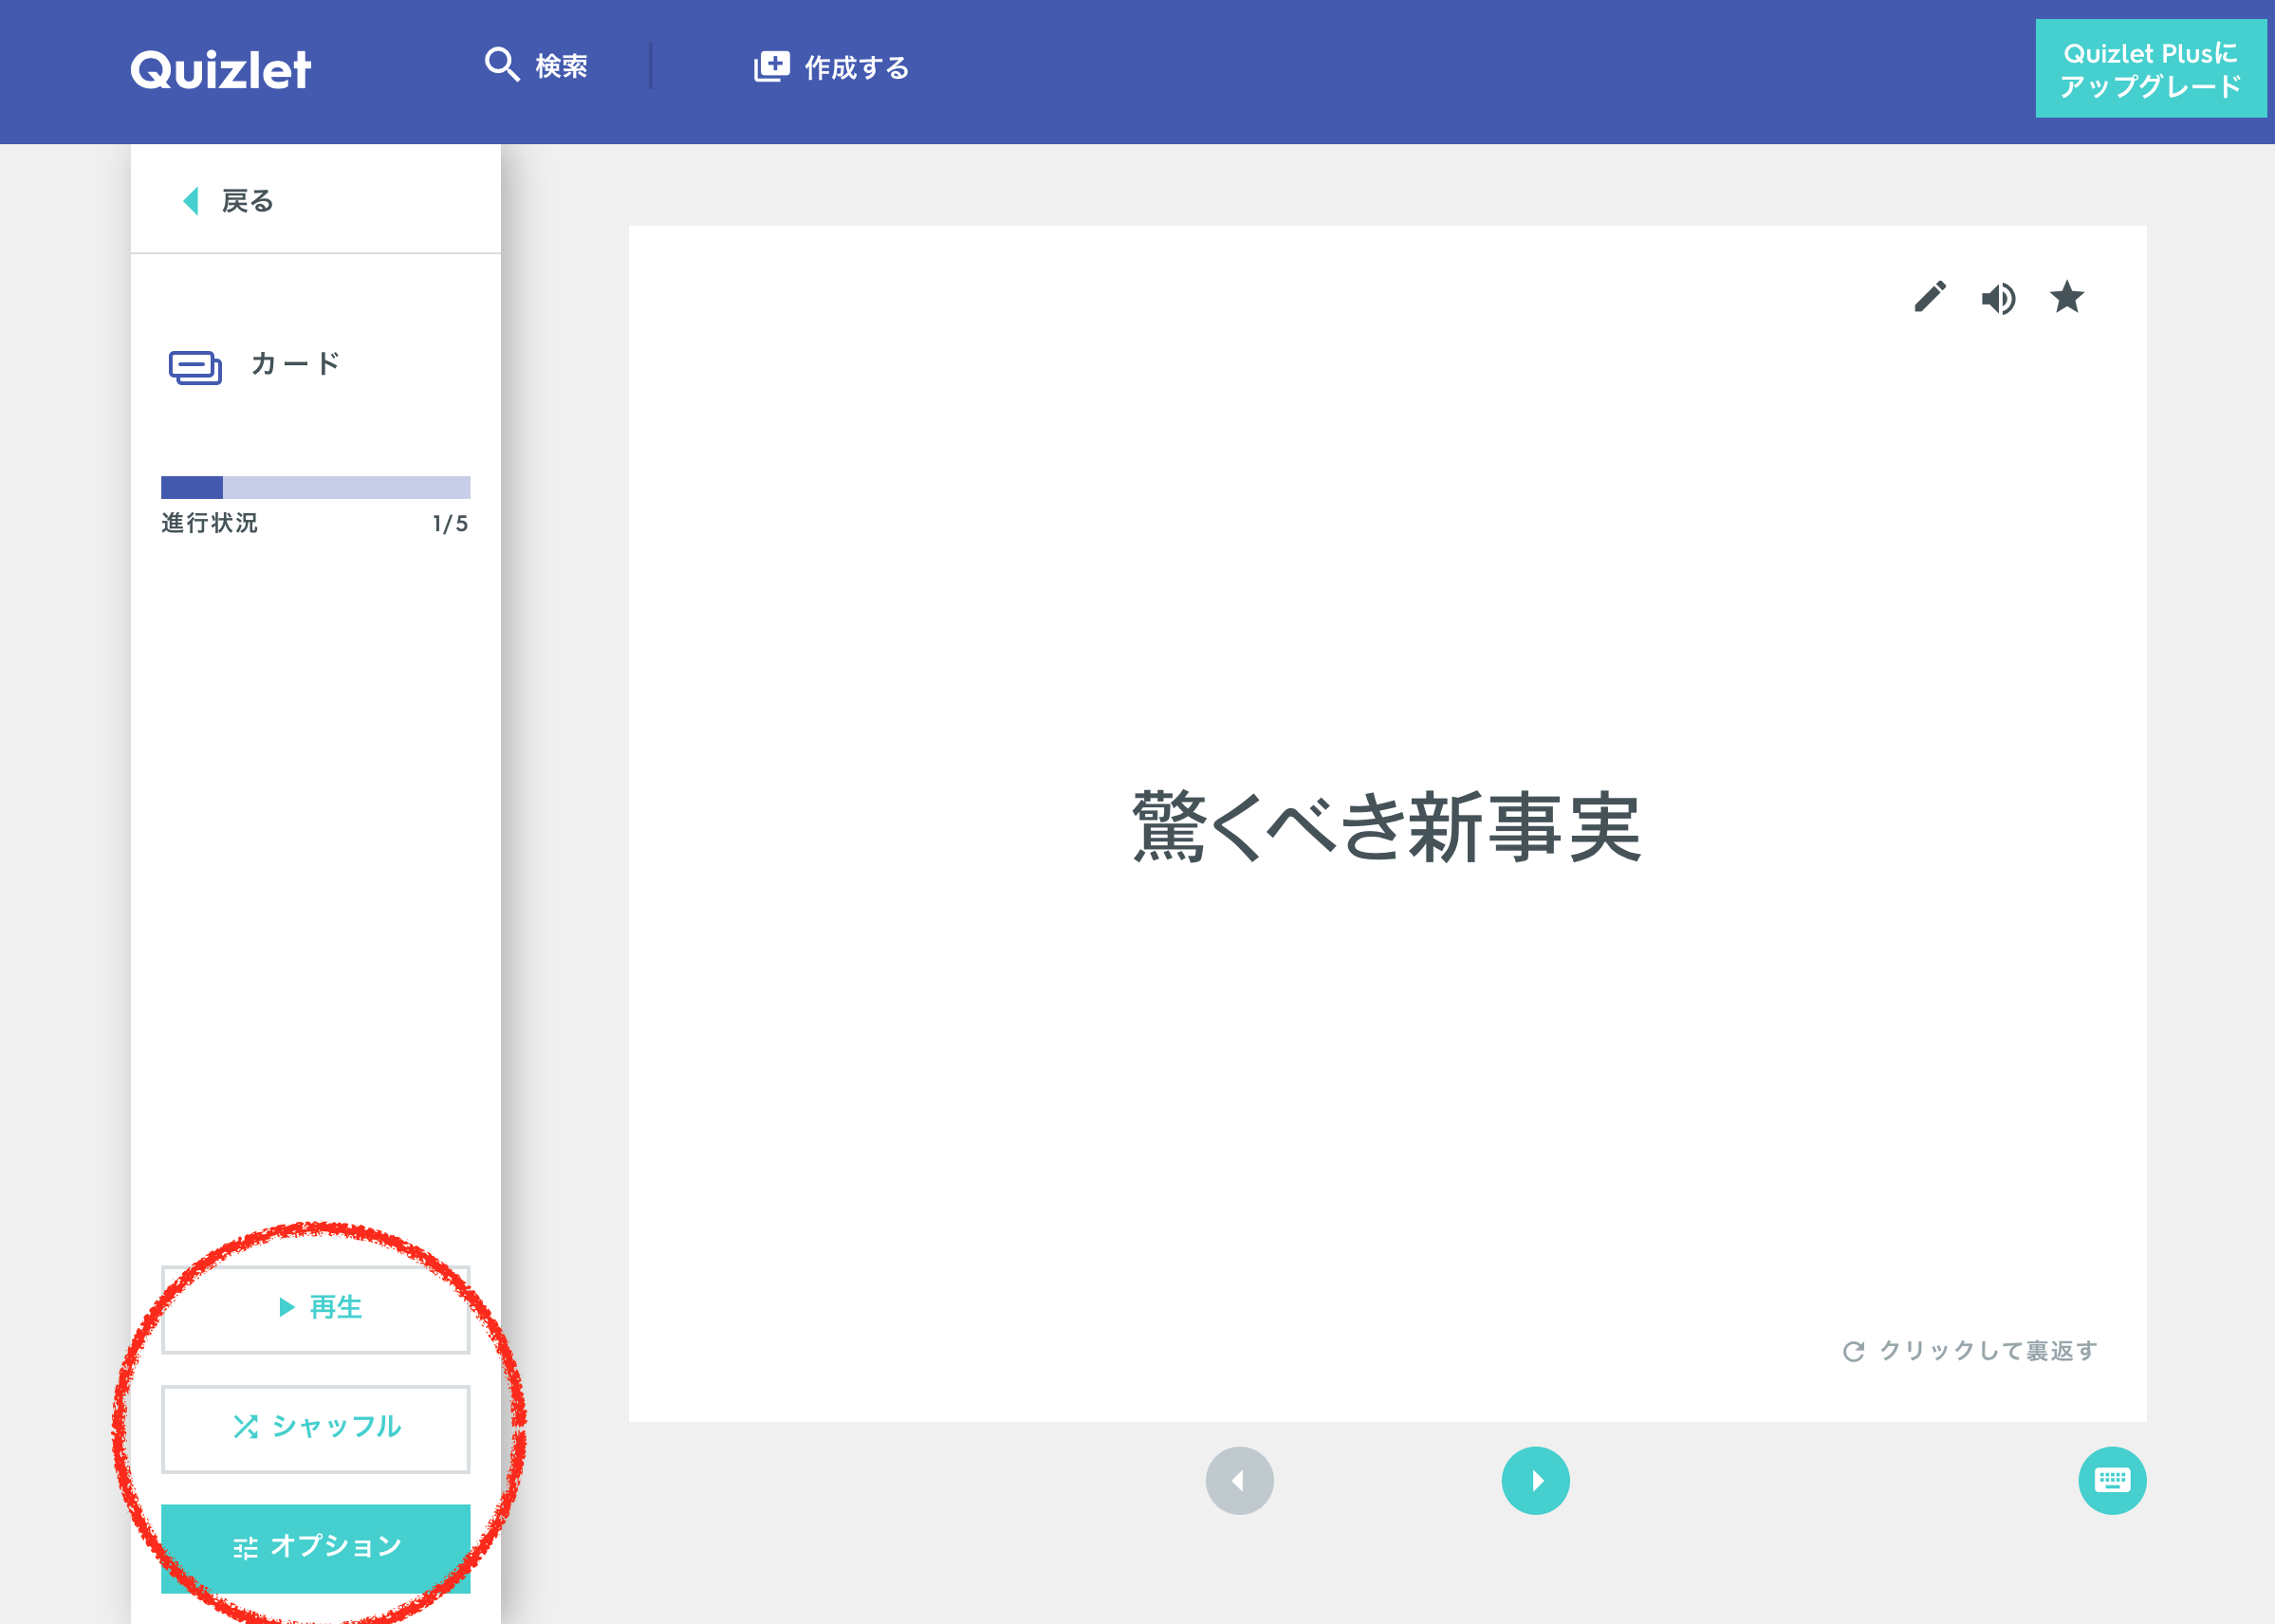Viewport: 2275px width, 1624px height.
Task: Click the 1/5 progress counter
Action: click(x=450, y=524)
